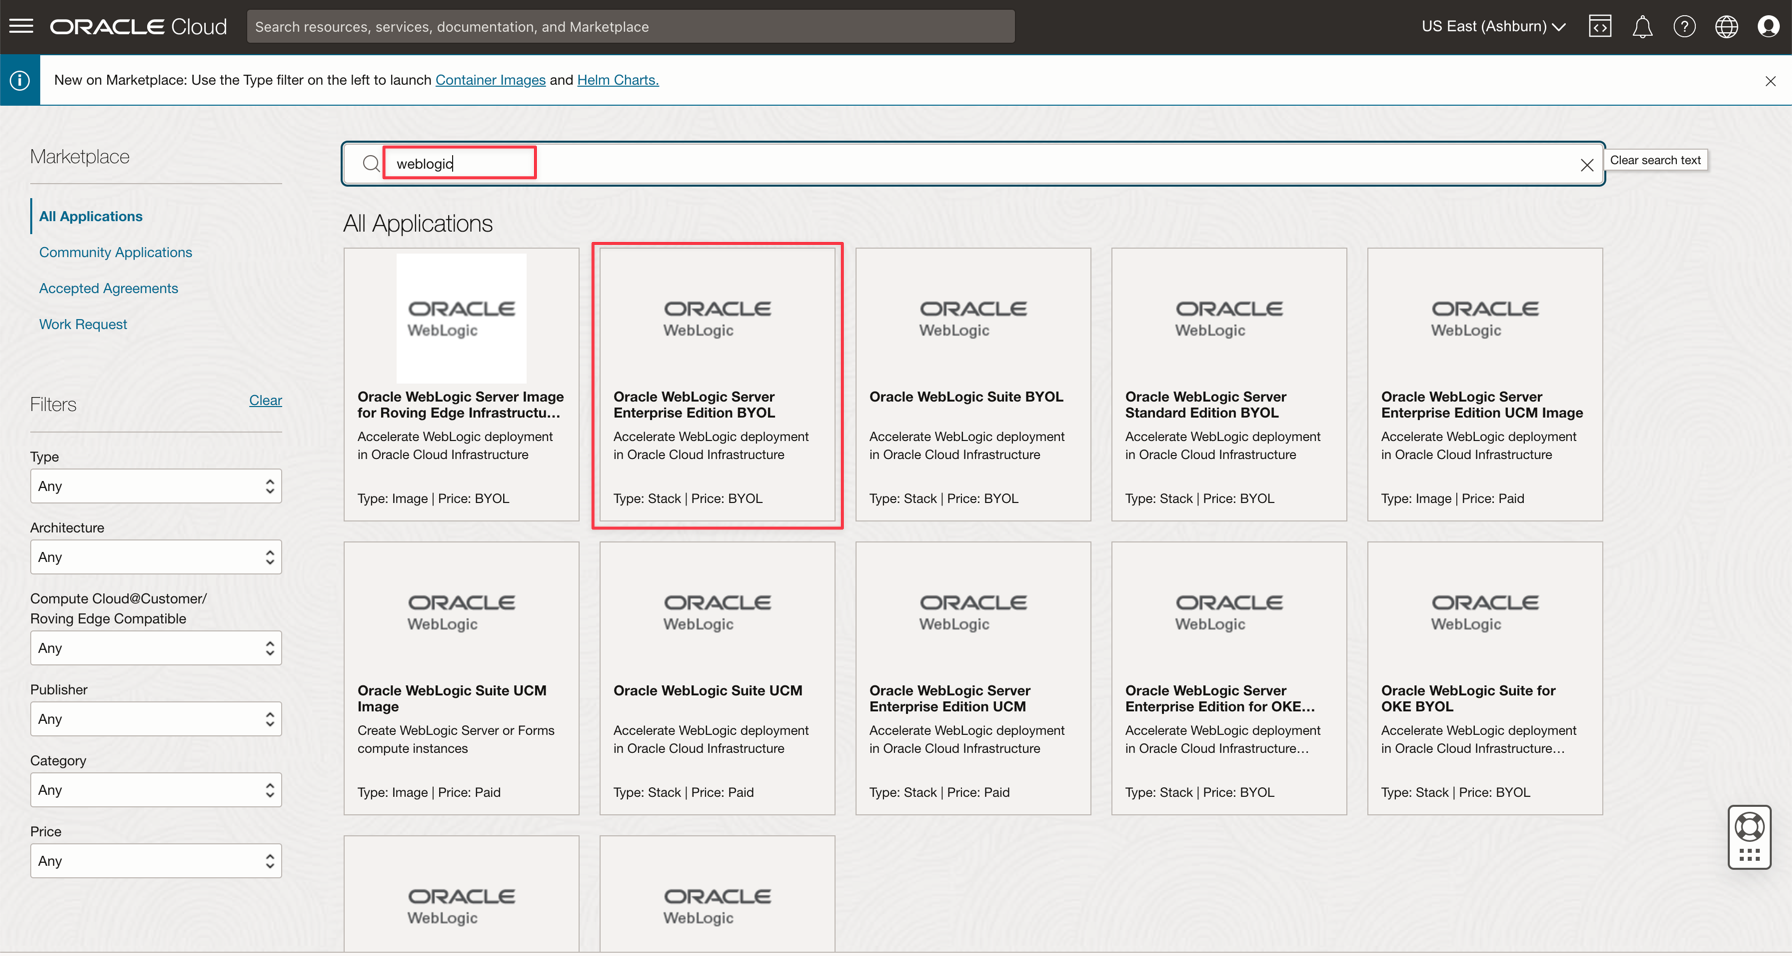This screenshot has width=1792, height=956.
Task: Open Cloud Shell developer tools icon
Action: pos(1600,27)
